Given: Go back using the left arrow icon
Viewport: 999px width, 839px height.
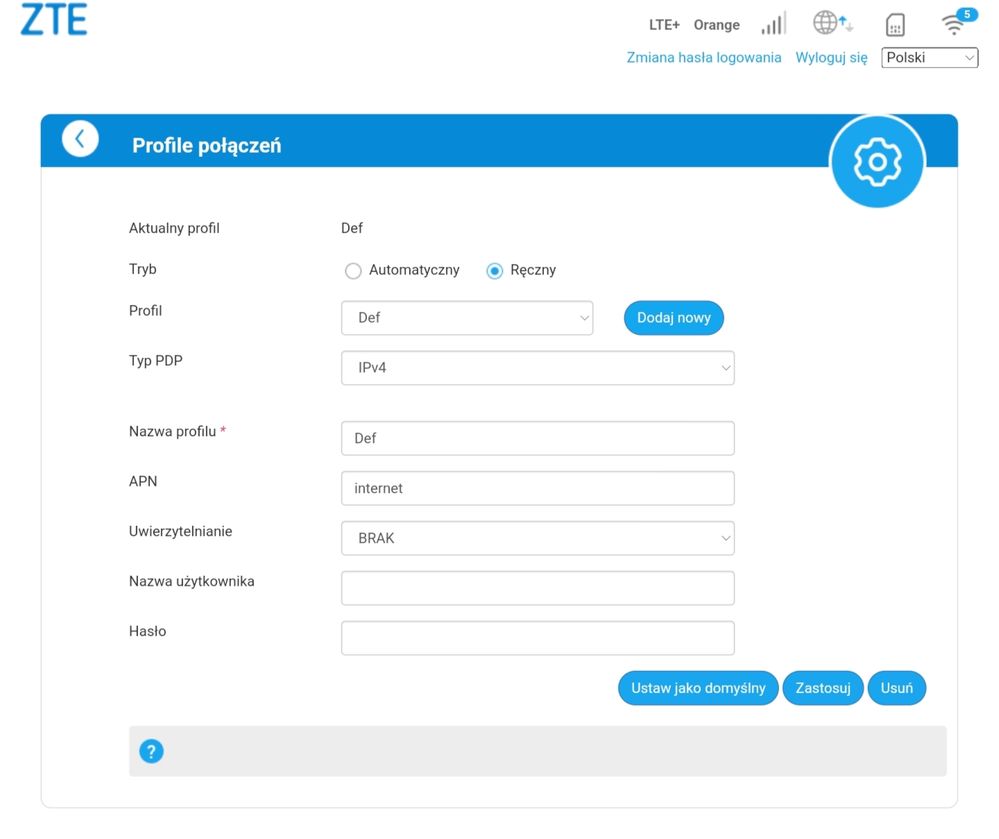Looking at the screenshot, I should coord(80,139).
